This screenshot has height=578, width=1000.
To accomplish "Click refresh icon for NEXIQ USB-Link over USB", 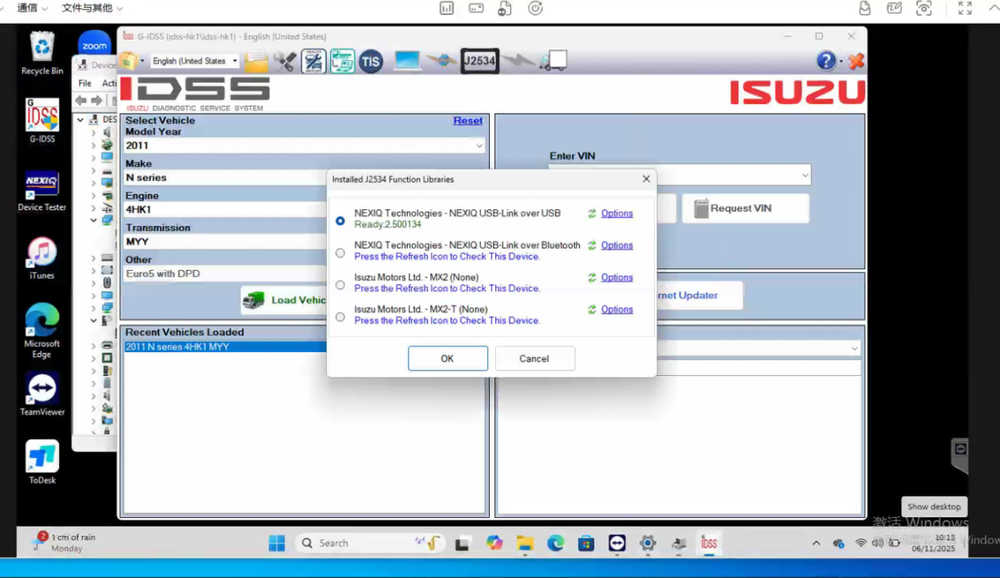I will (592, 214).
